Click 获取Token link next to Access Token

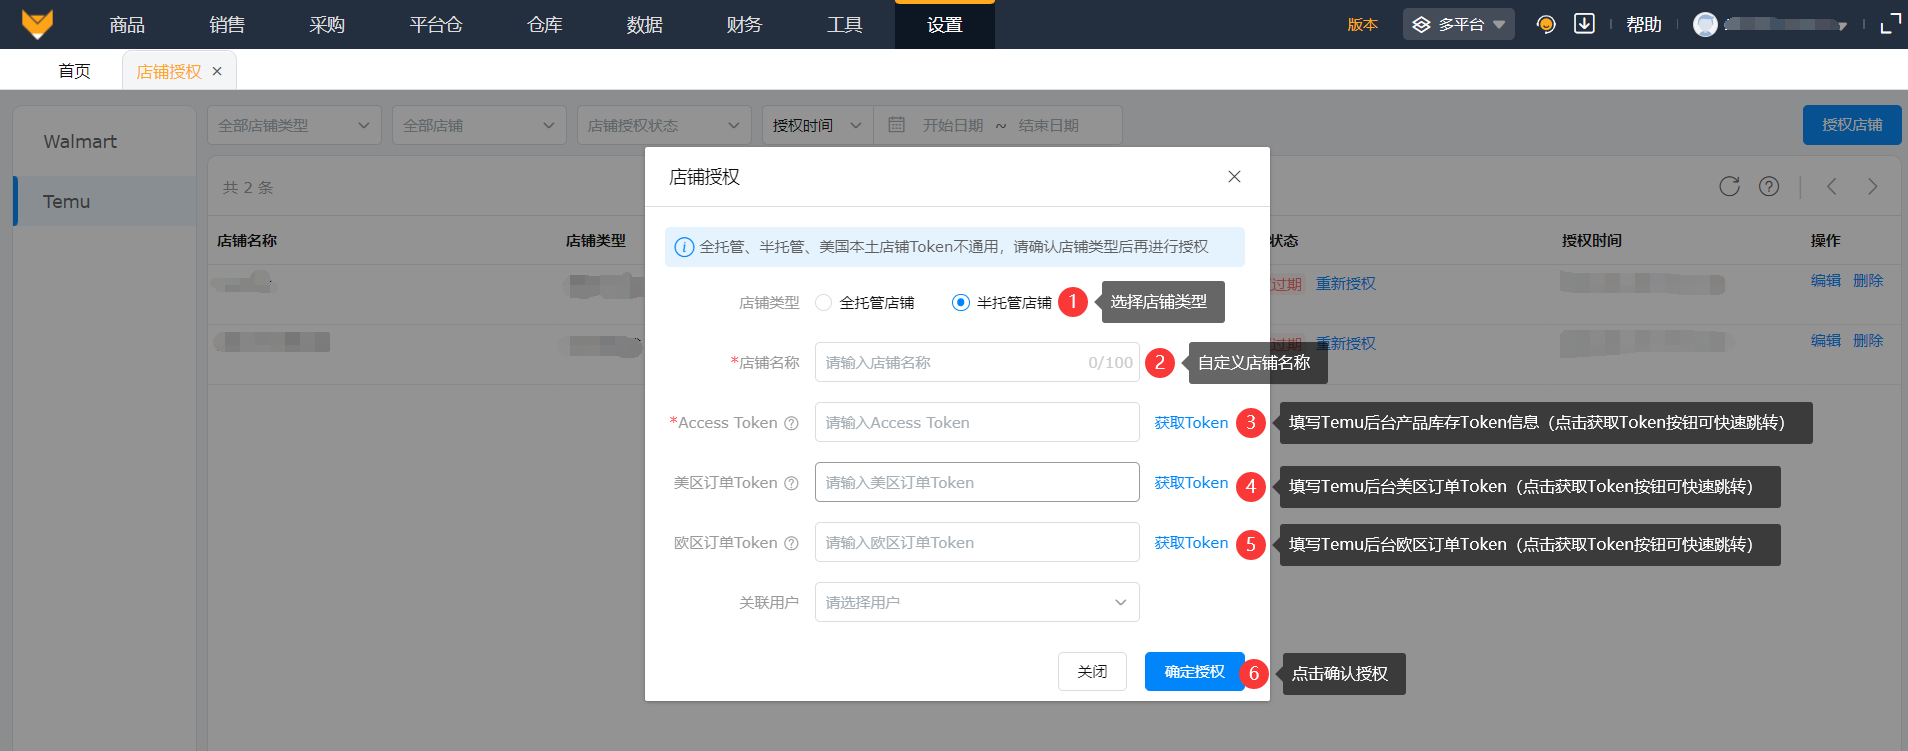tap(1191, 423)
